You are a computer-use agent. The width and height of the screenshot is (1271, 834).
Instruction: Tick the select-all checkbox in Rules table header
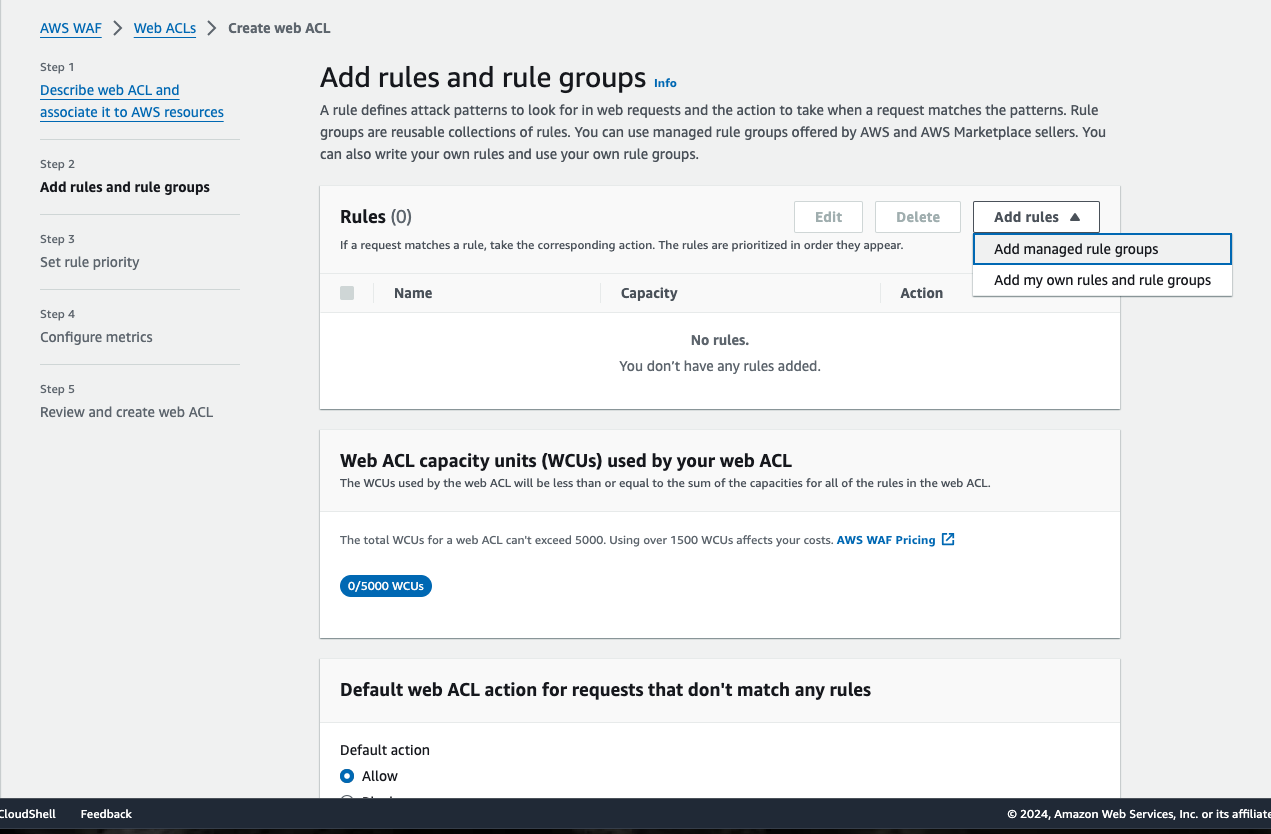[x=347, y=293]
